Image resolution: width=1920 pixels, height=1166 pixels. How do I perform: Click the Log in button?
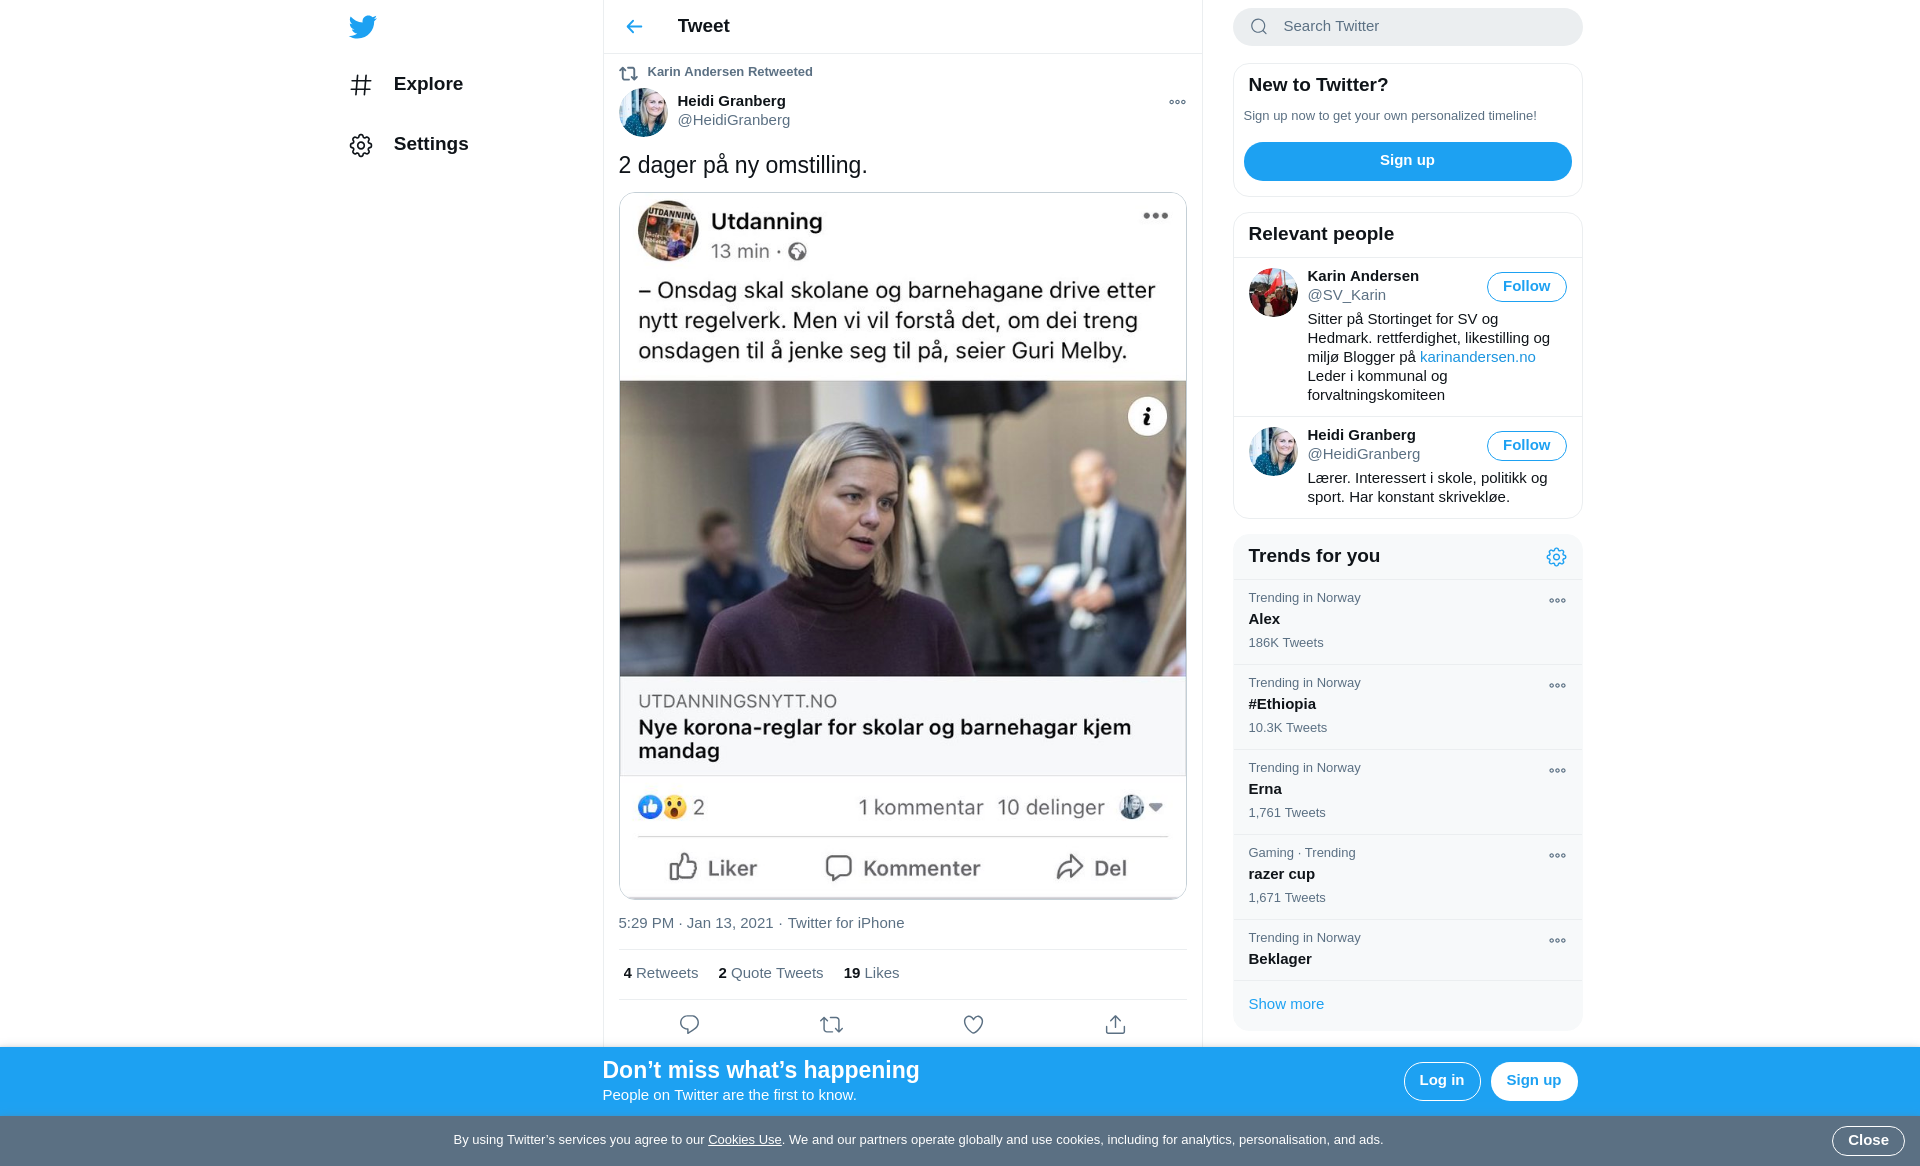point(1441,1081)
